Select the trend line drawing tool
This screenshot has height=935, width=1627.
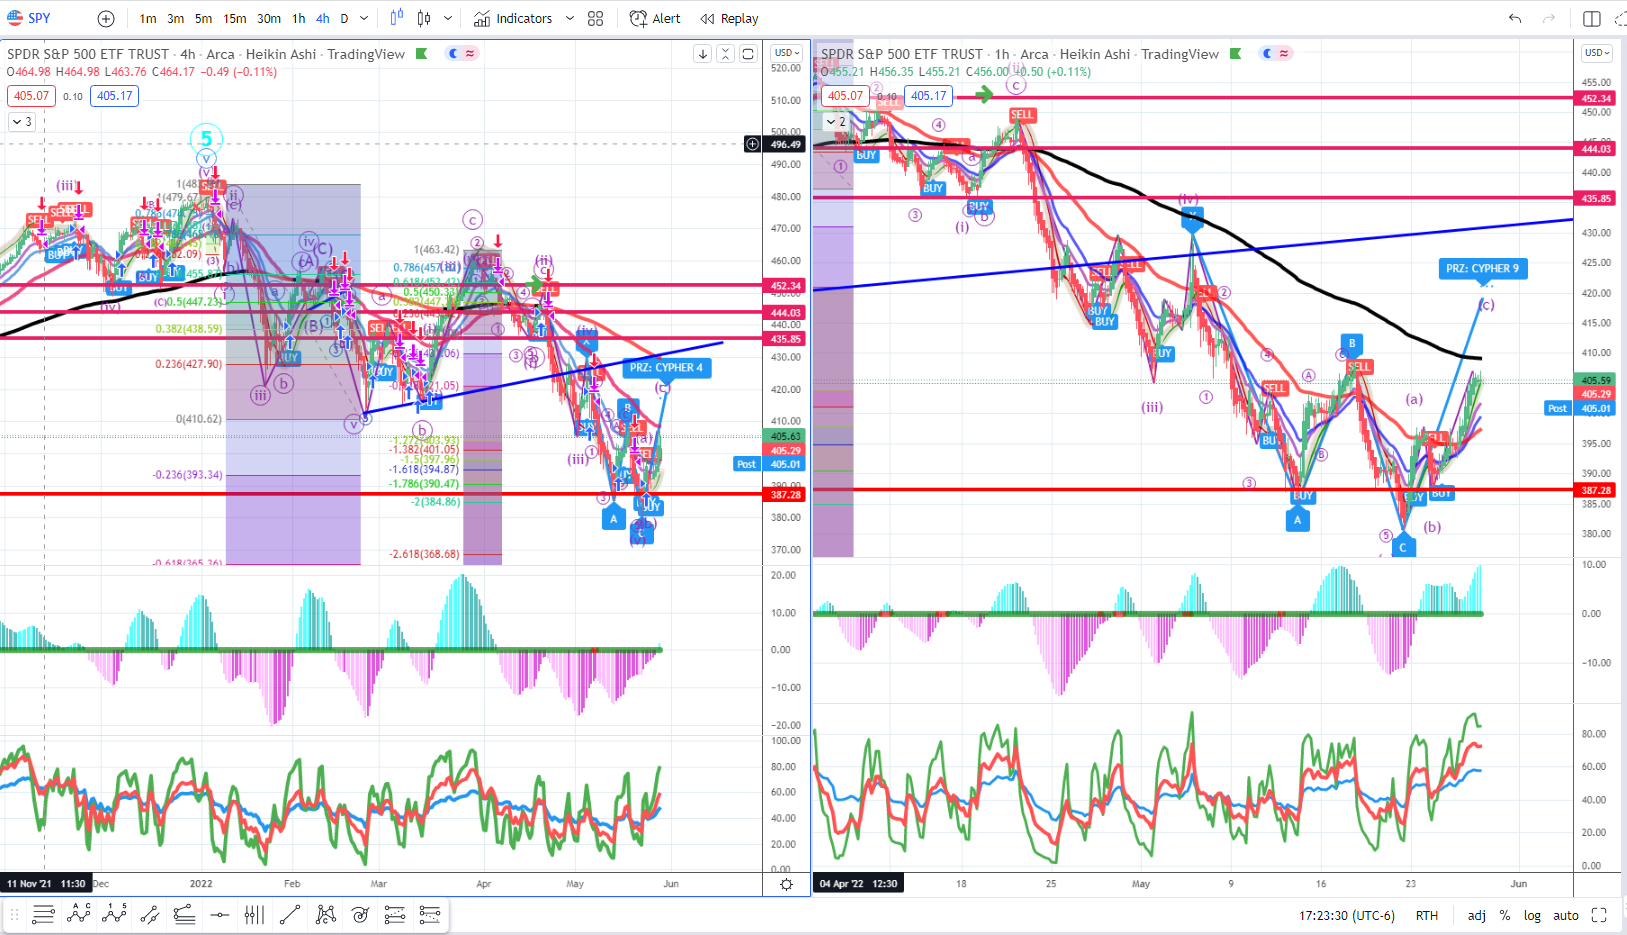(290, 914)
